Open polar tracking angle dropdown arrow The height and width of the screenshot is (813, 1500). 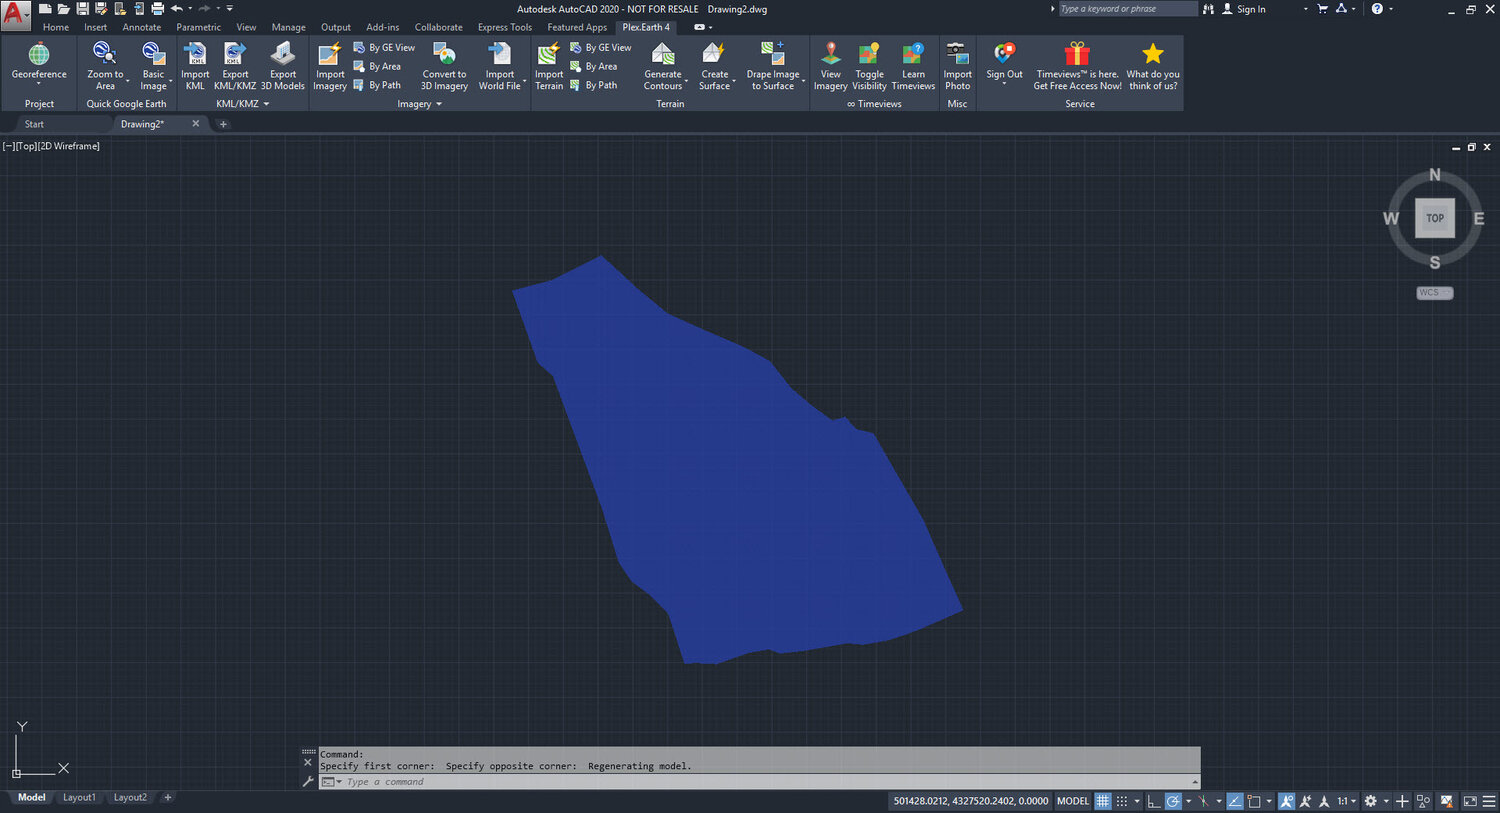pyautogui.click(x=1188, y=802)
